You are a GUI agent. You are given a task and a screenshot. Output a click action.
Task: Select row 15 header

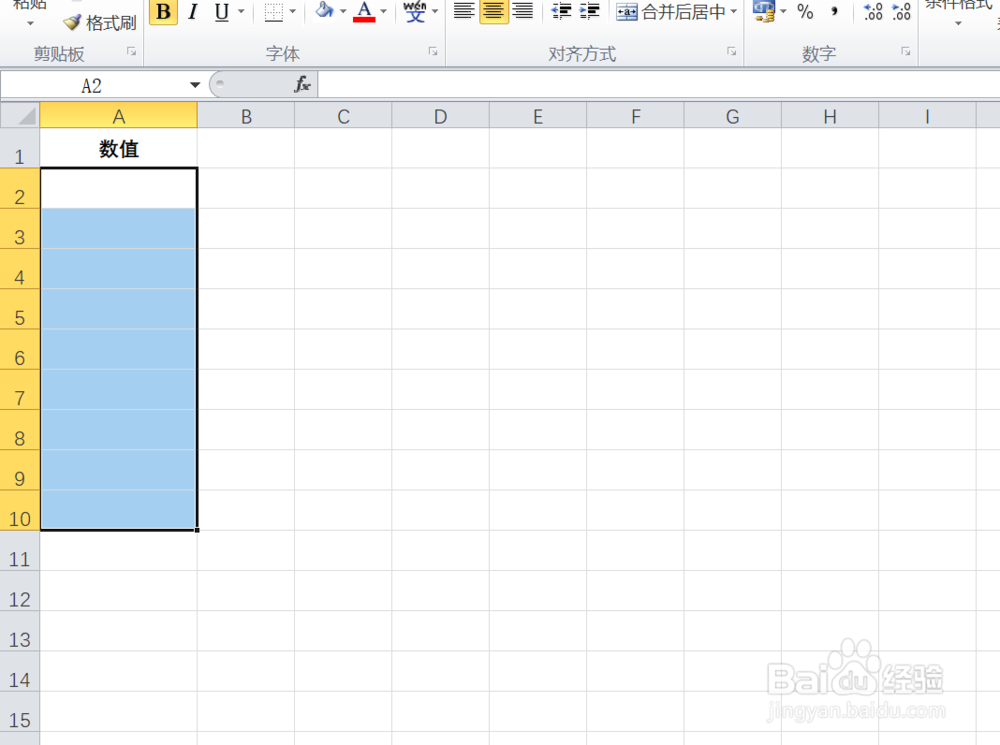coord(20,712)
